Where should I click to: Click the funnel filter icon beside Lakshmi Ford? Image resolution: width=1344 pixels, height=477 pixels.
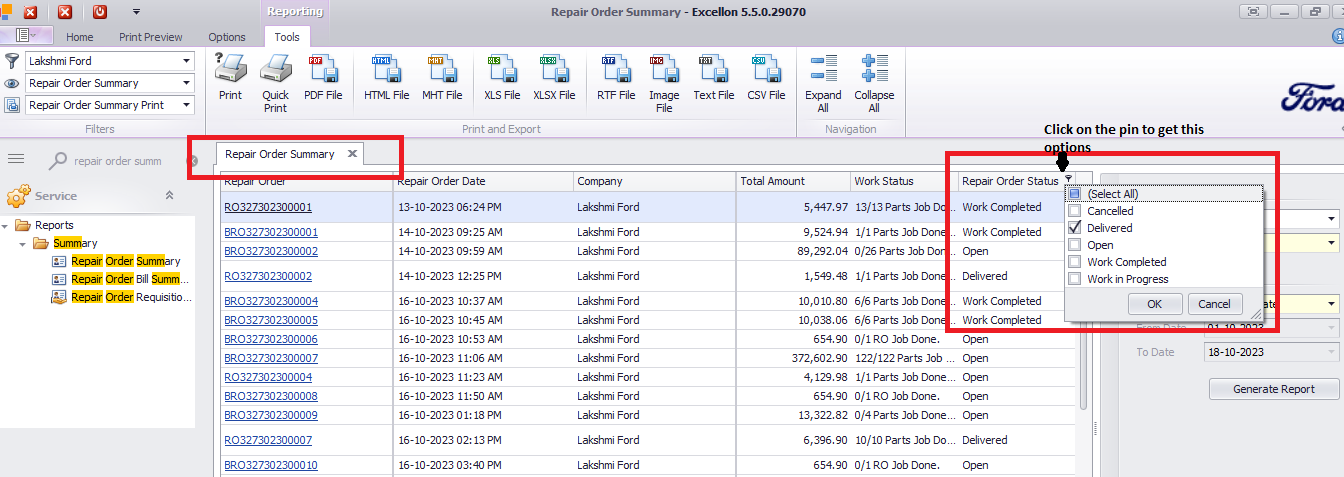pos(12,61)
